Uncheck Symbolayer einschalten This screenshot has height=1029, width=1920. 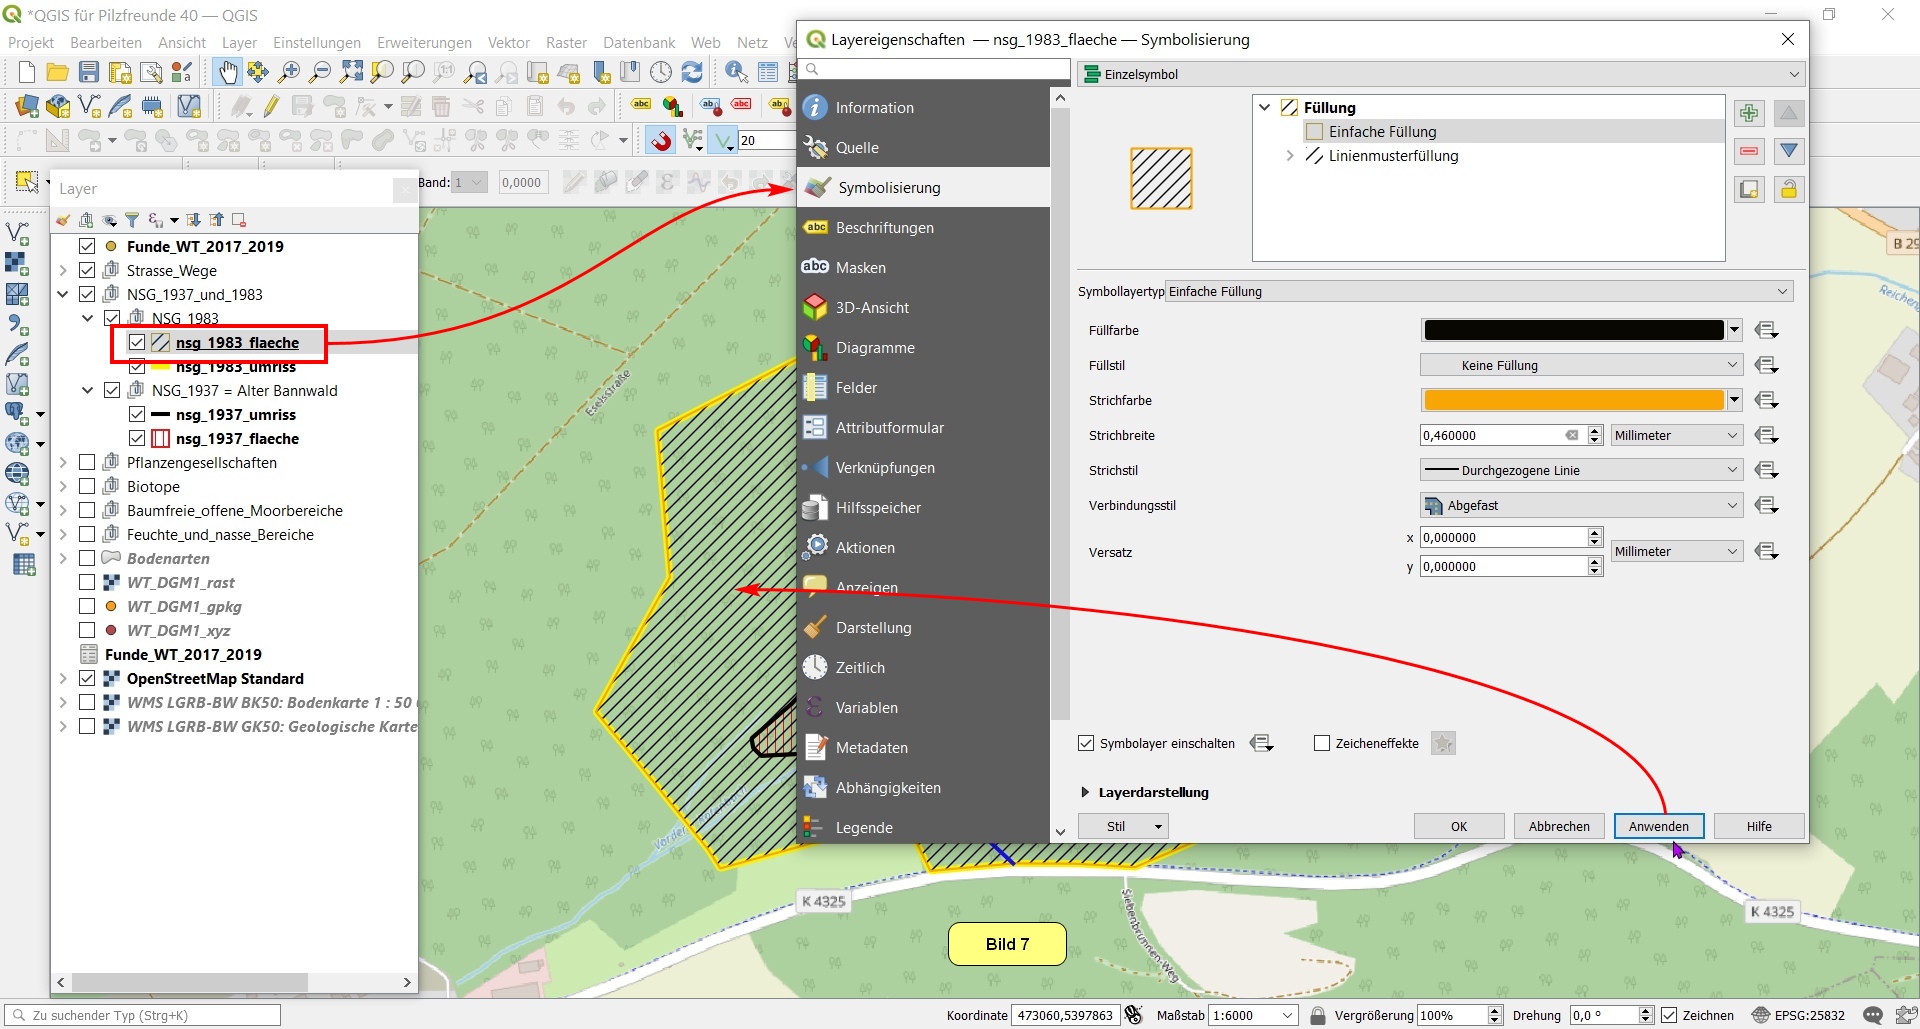(1086, 743)
